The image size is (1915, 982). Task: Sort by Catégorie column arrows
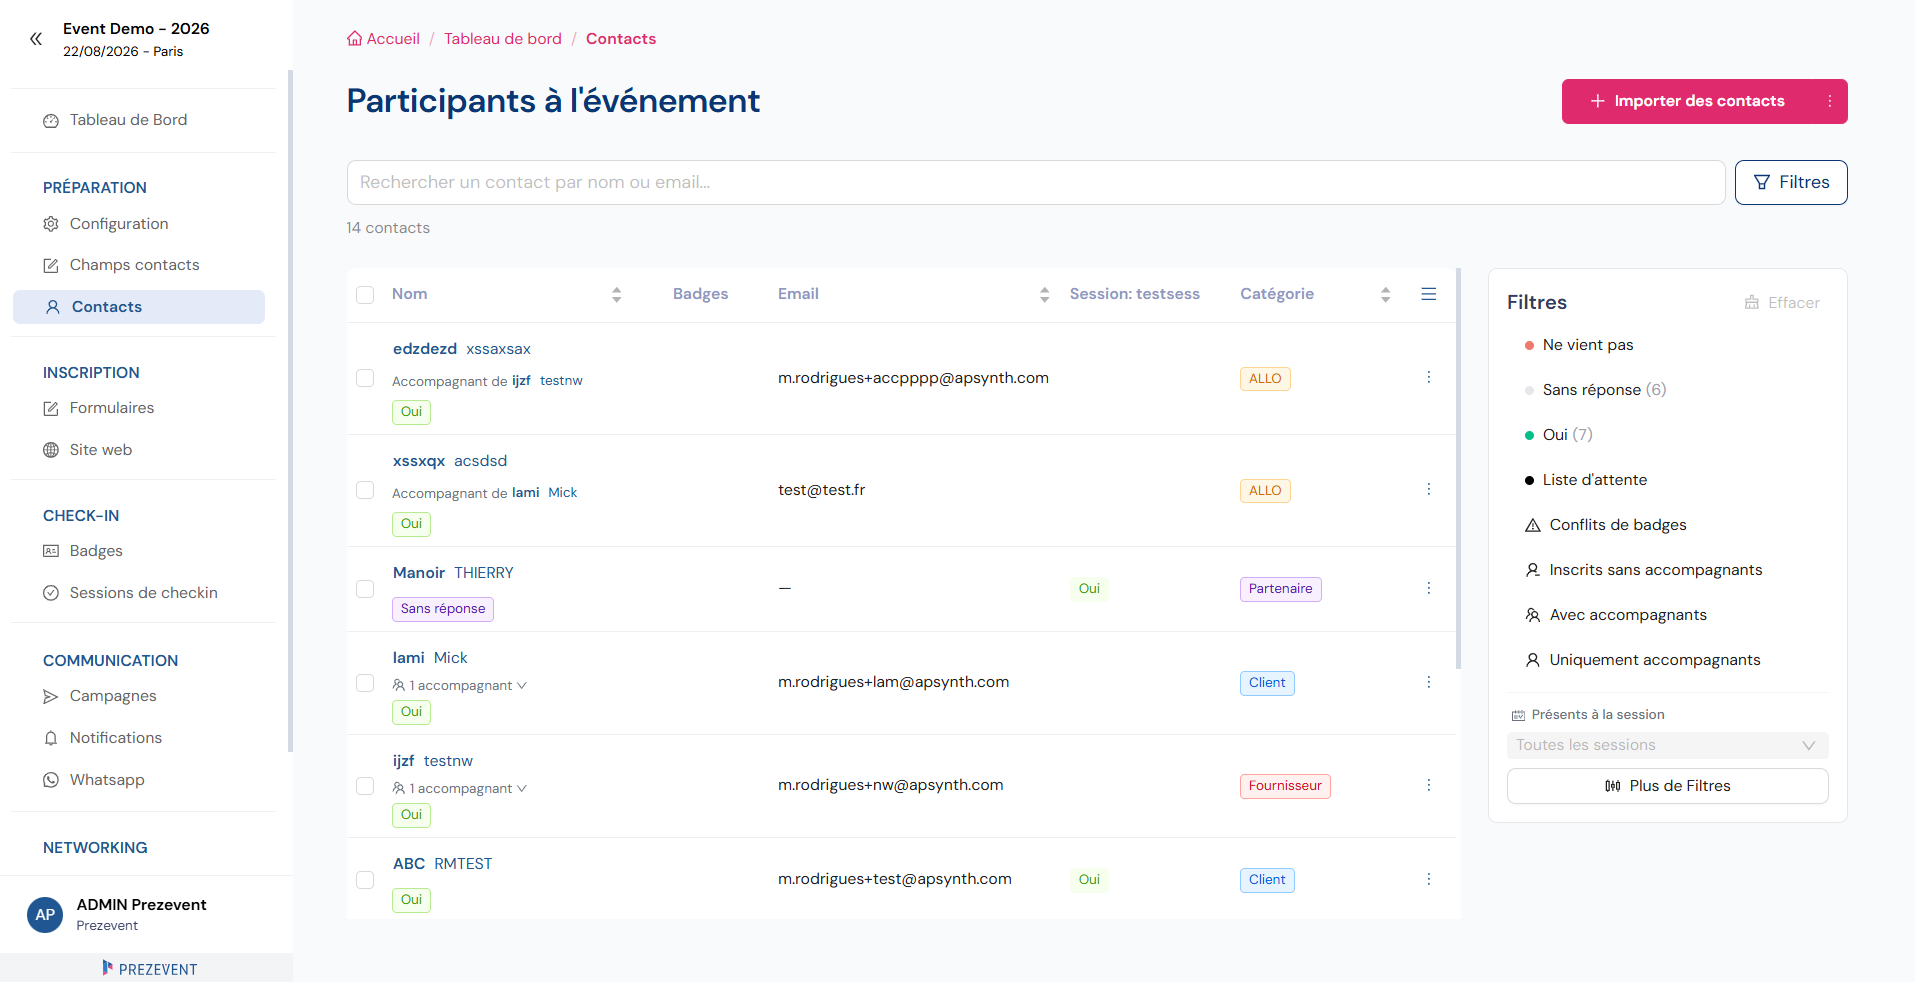coord(1385,294)
